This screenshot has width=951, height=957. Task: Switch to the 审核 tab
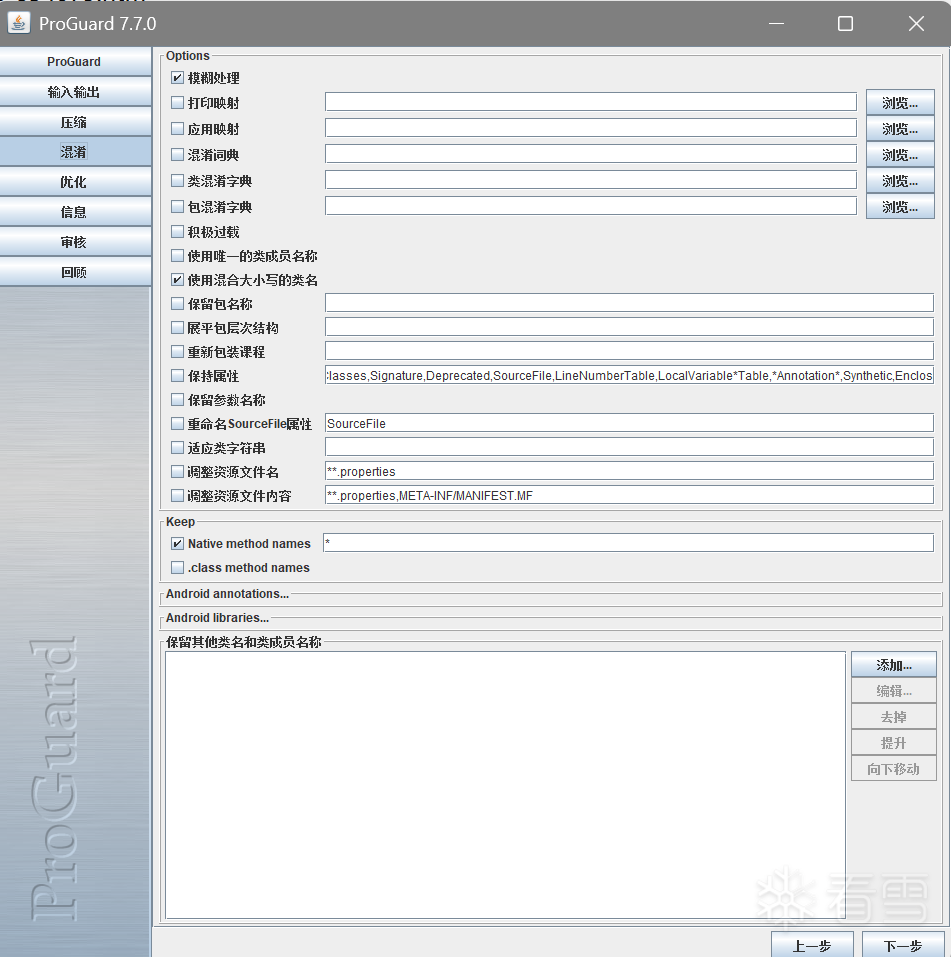pyautogui.click(x=74, y=242)
